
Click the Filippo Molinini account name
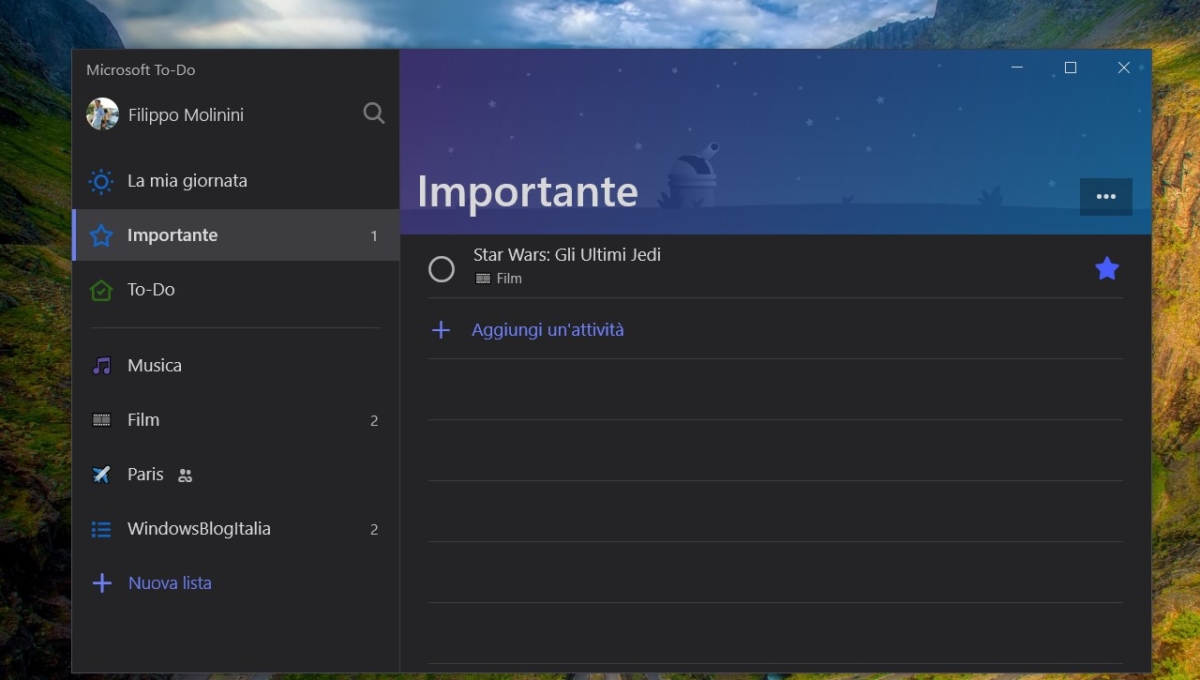point(186,115)
